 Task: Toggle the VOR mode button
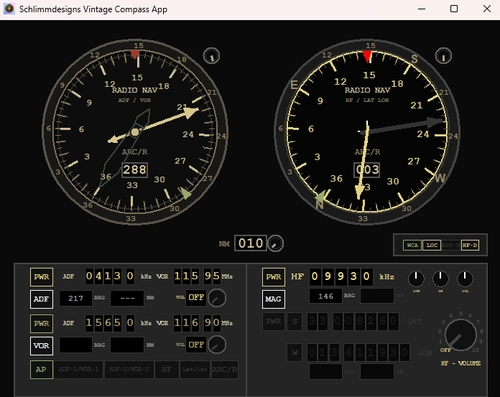(41, 346)
